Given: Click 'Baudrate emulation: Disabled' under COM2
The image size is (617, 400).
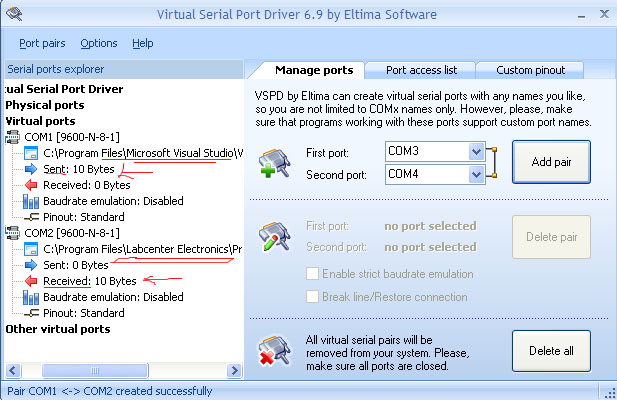Looking at the screenshot, I should (x=113, y=297).
